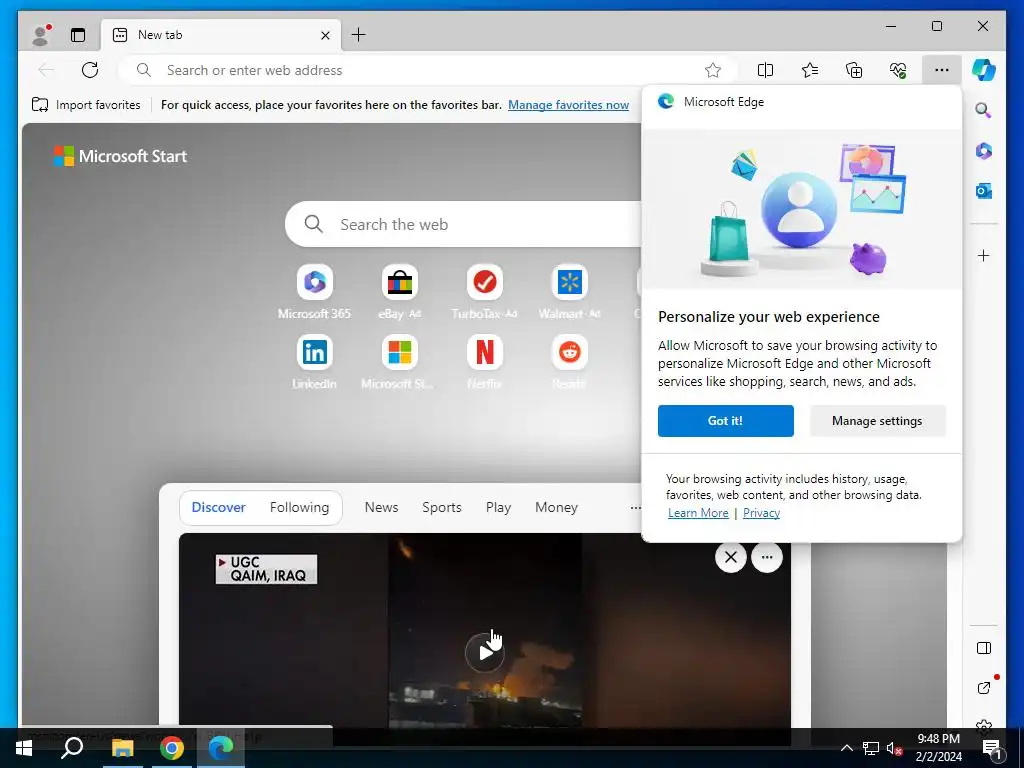Open the Reddit quick link

pos(569,362)
